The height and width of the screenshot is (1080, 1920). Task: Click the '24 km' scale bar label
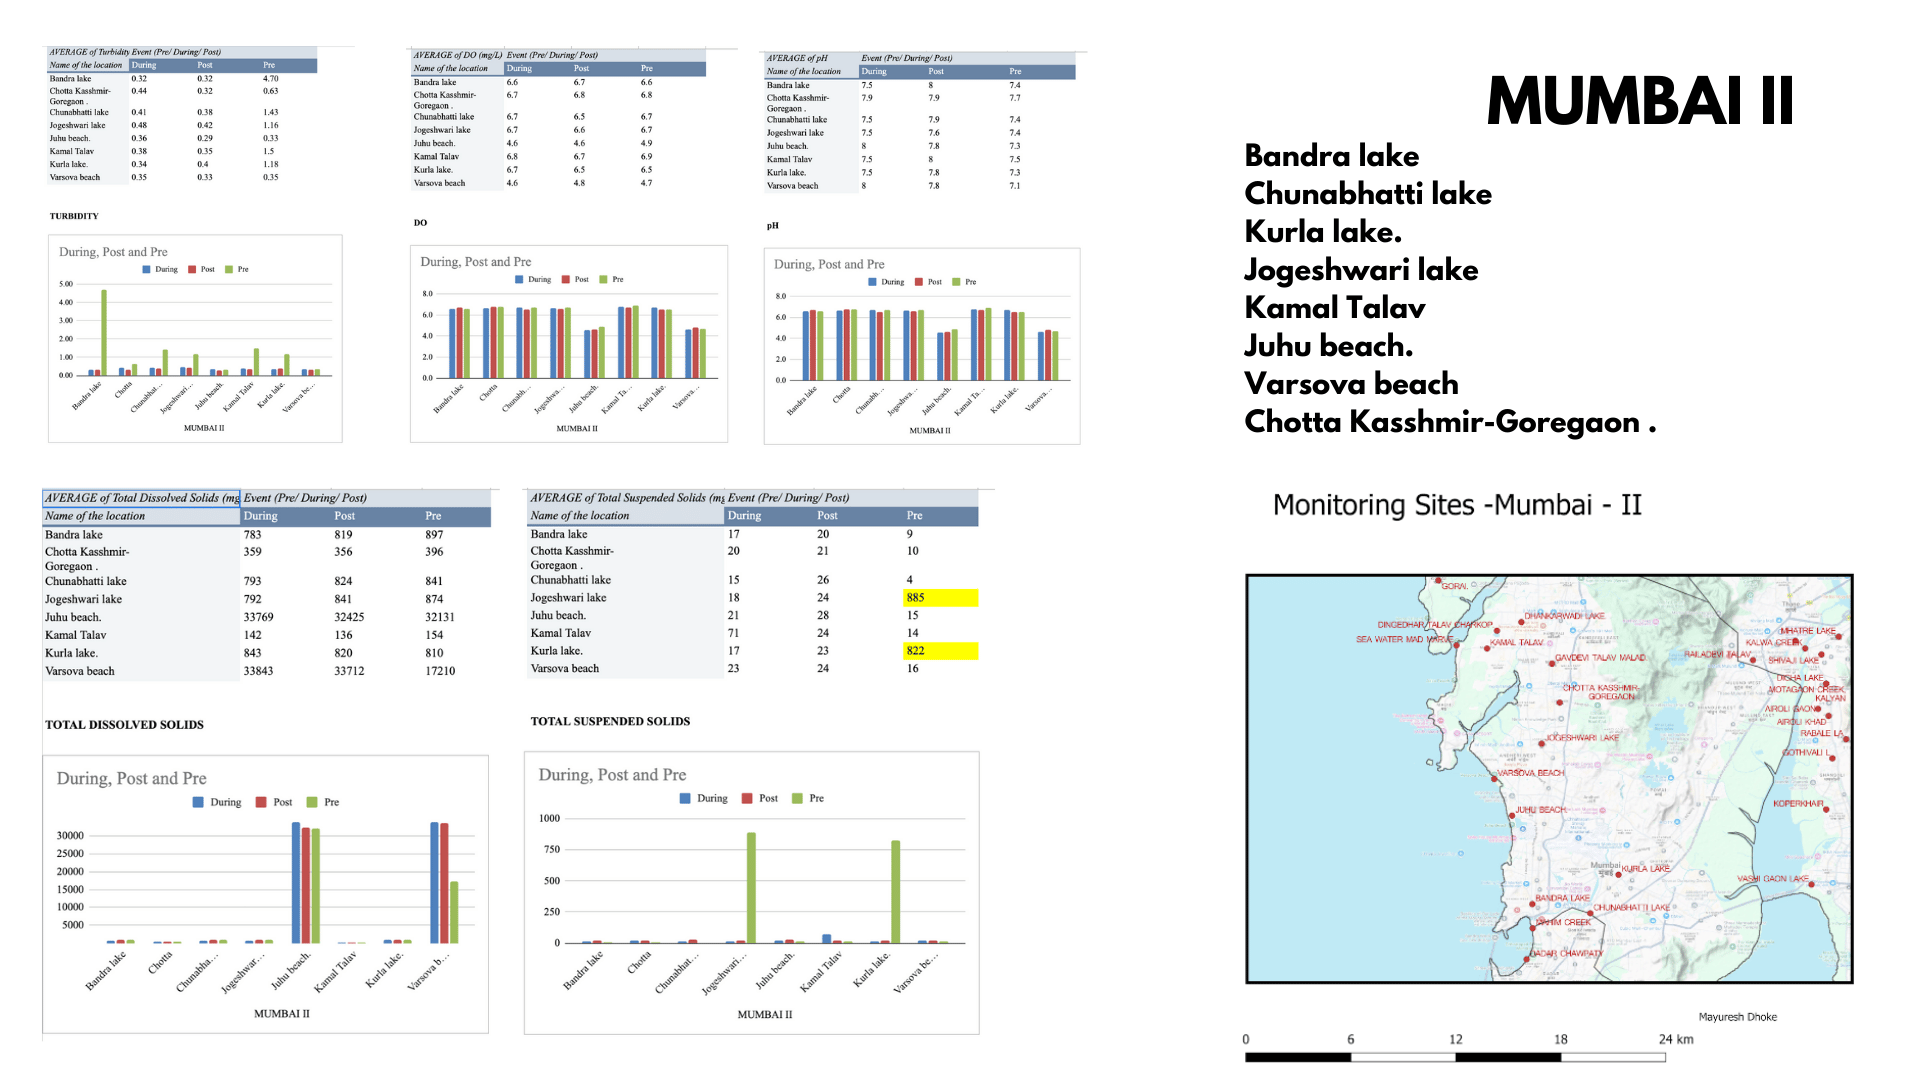click(1676, 1039)
